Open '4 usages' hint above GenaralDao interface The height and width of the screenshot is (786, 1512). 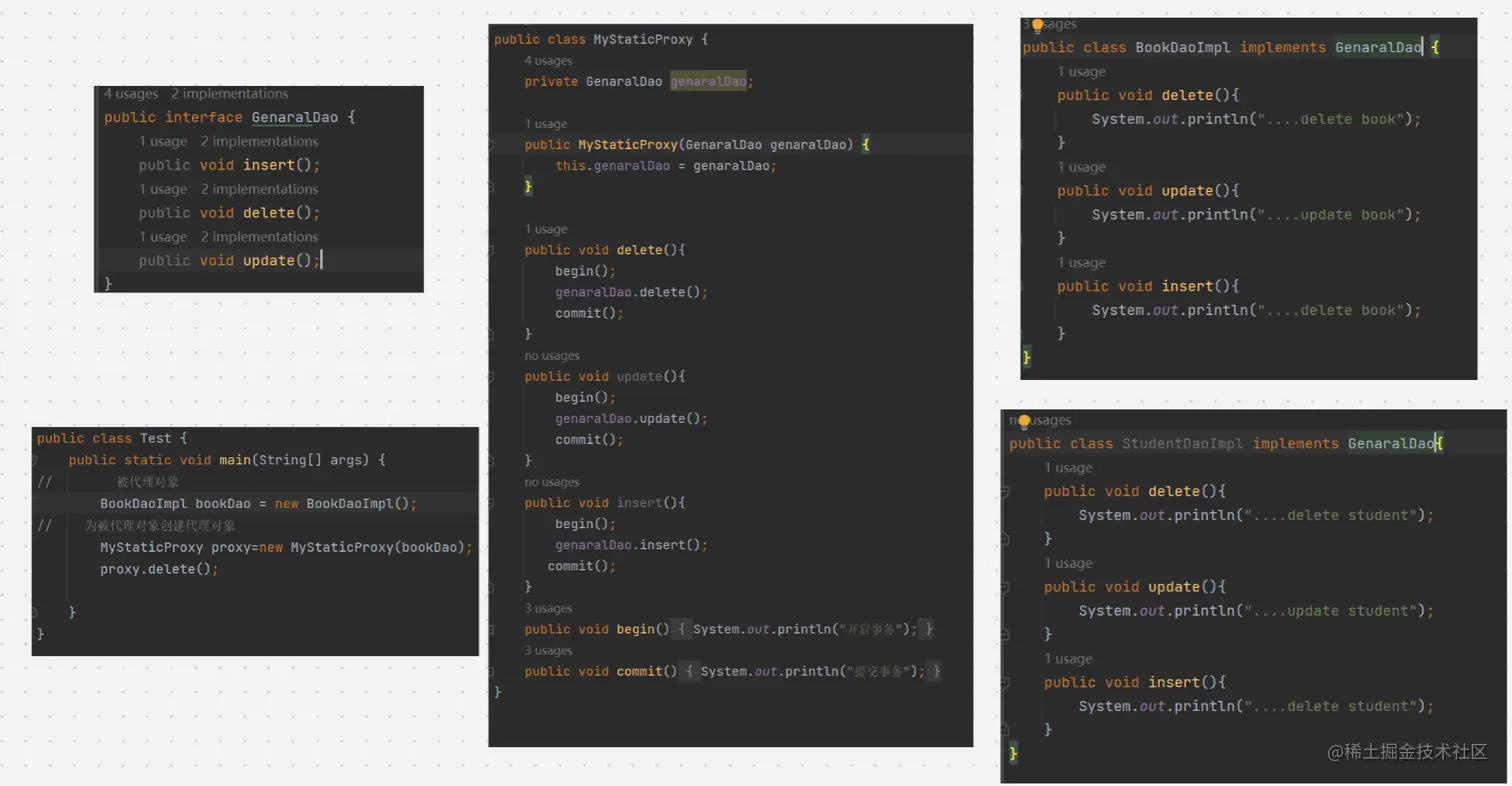[131, 94]
